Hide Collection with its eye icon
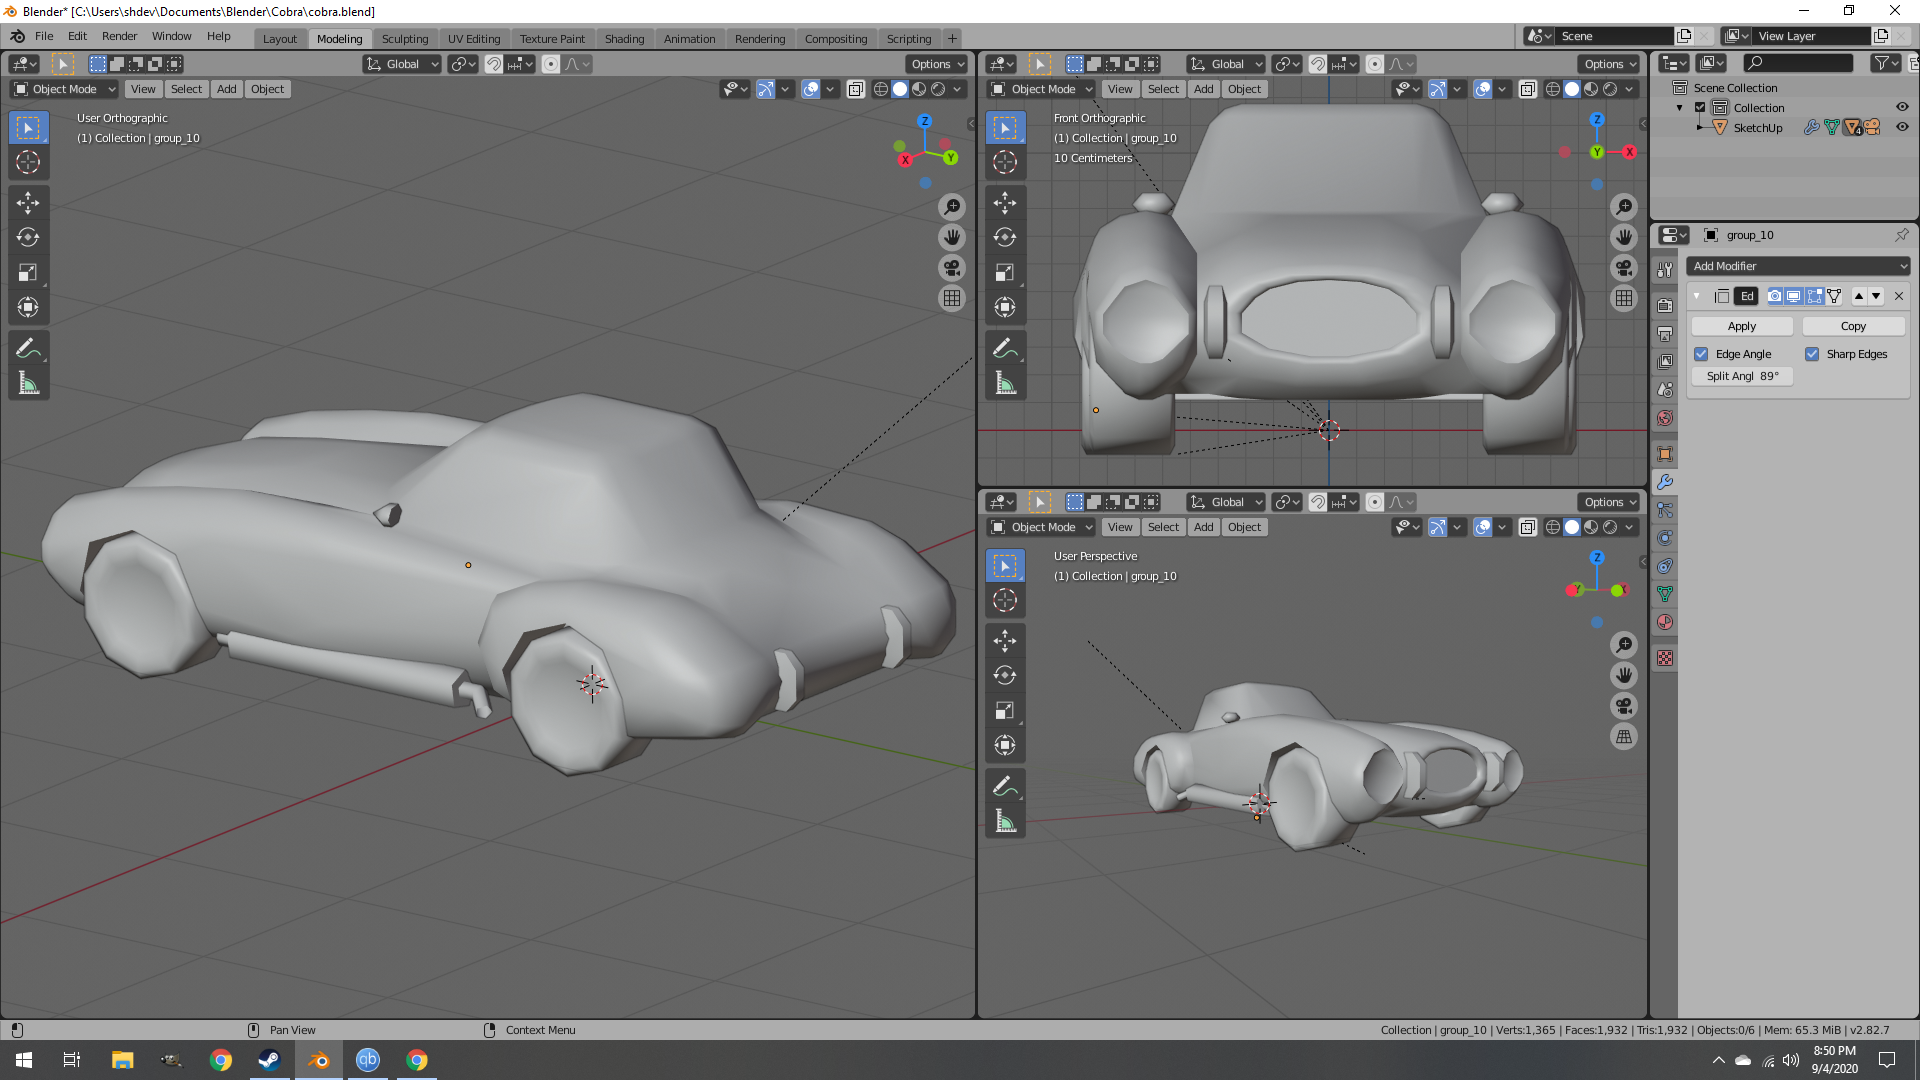The height and width of the screenshot is (1080, 1920). pyautogui.click(x=1902, y=107)
